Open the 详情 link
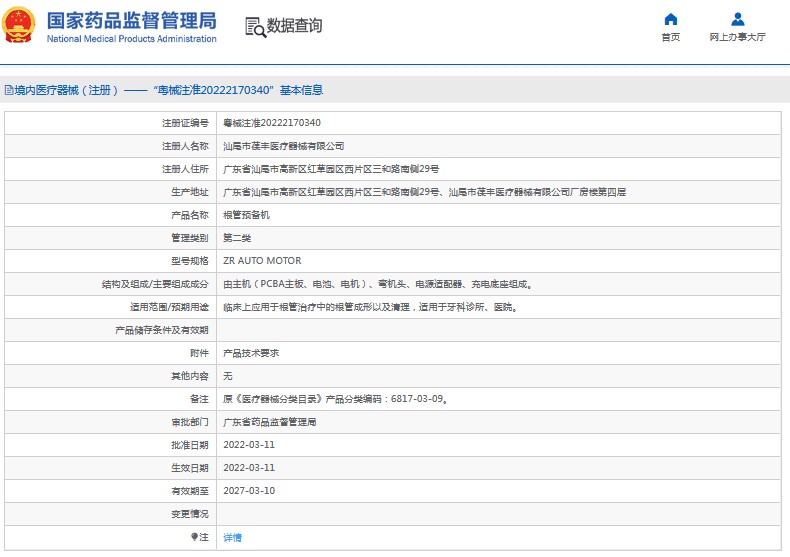The height and width of the screenshot is (557, 790). 232,537
